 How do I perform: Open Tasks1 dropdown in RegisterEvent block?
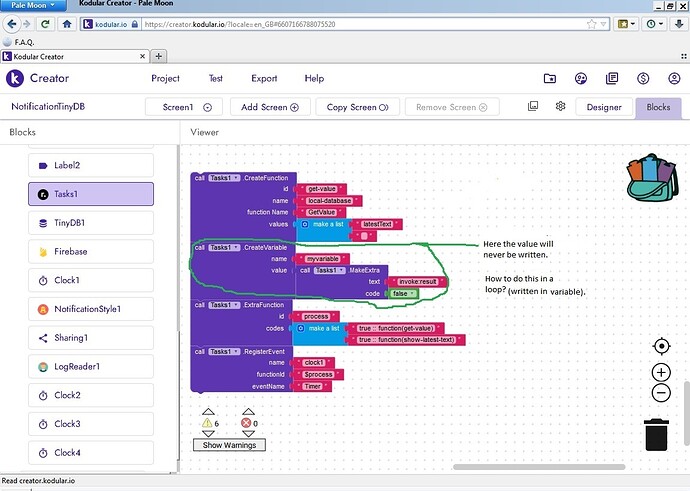point(224,352)
